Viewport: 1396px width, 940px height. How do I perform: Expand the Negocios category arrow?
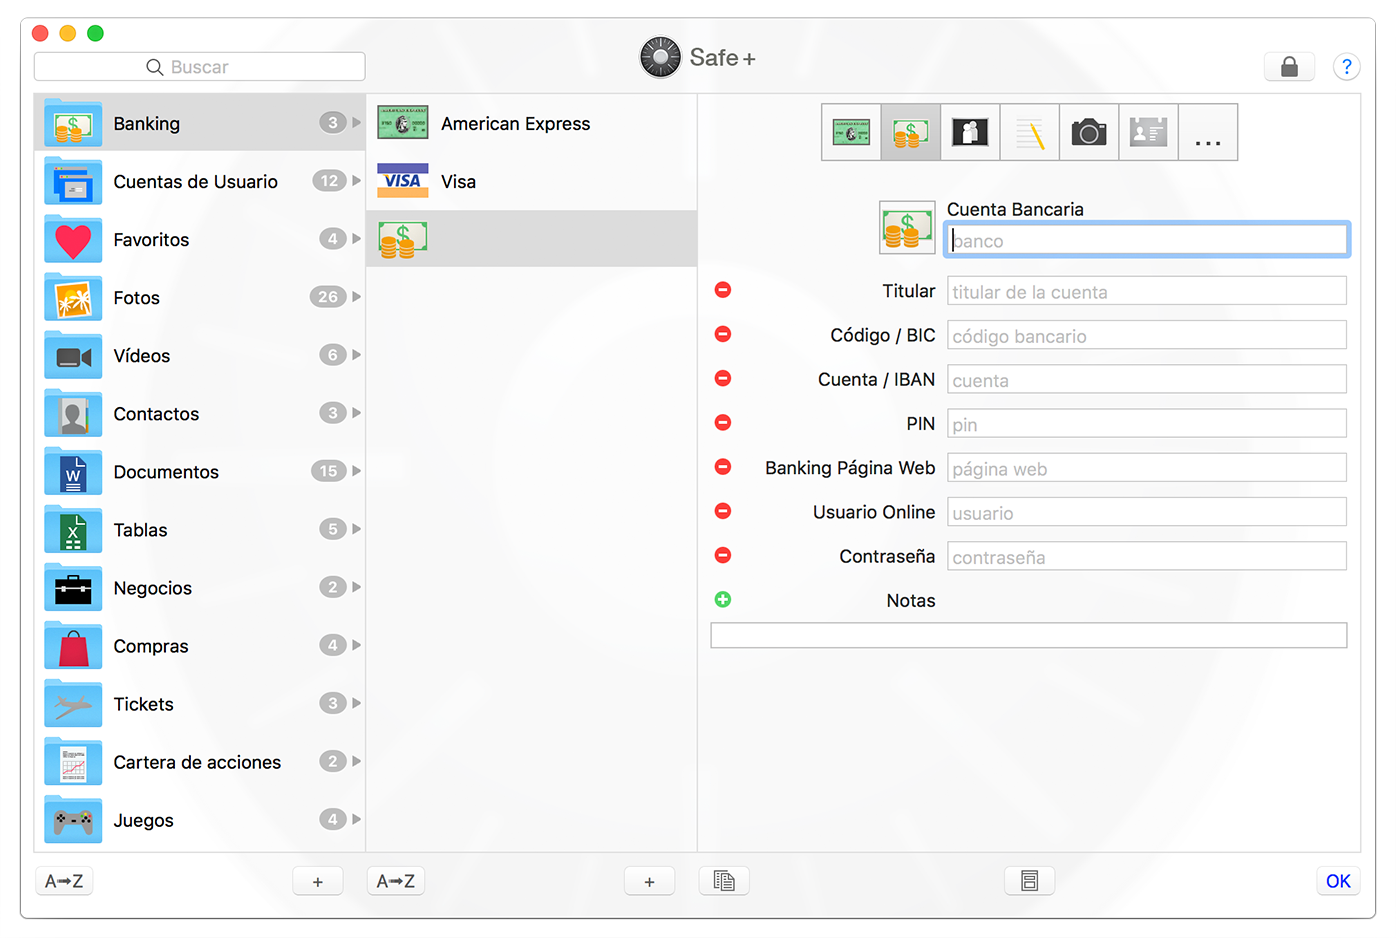click(x=356, y=587)
